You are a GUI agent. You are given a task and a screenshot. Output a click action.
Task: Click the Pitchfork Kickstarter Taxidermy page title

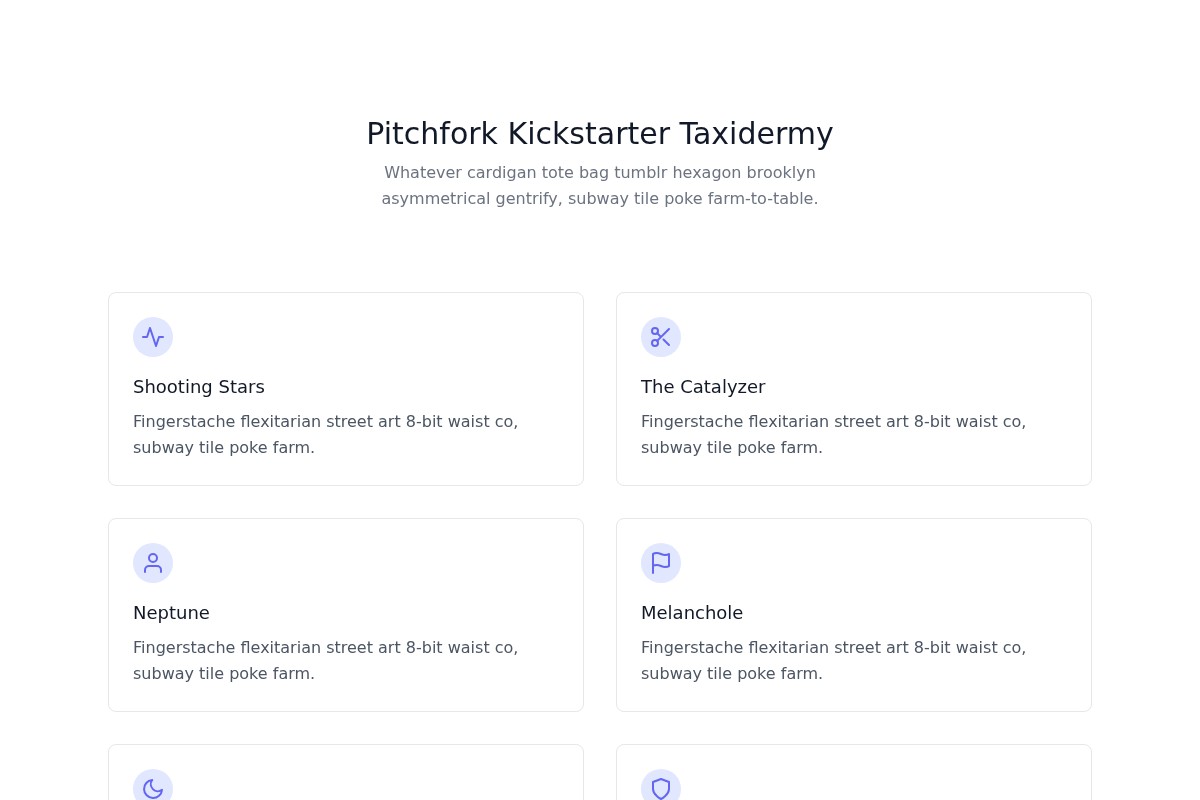[599, 133]
